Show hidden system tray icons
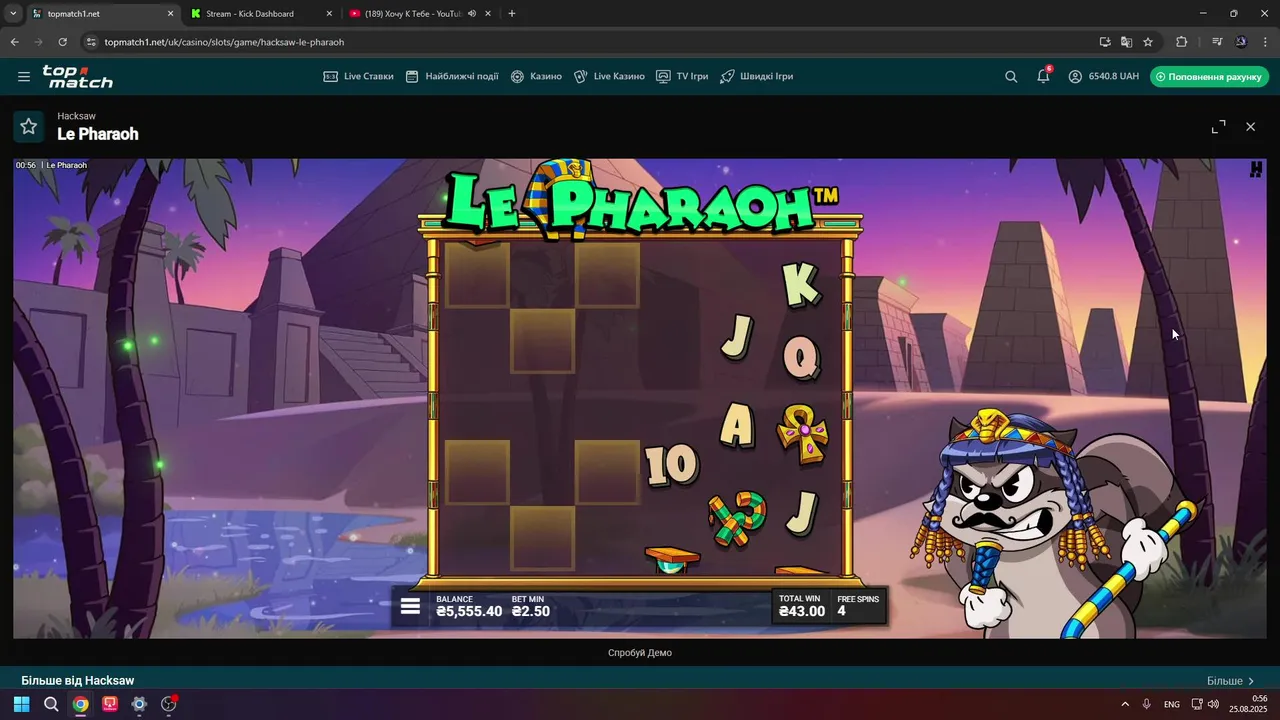 coord(1125,704)
